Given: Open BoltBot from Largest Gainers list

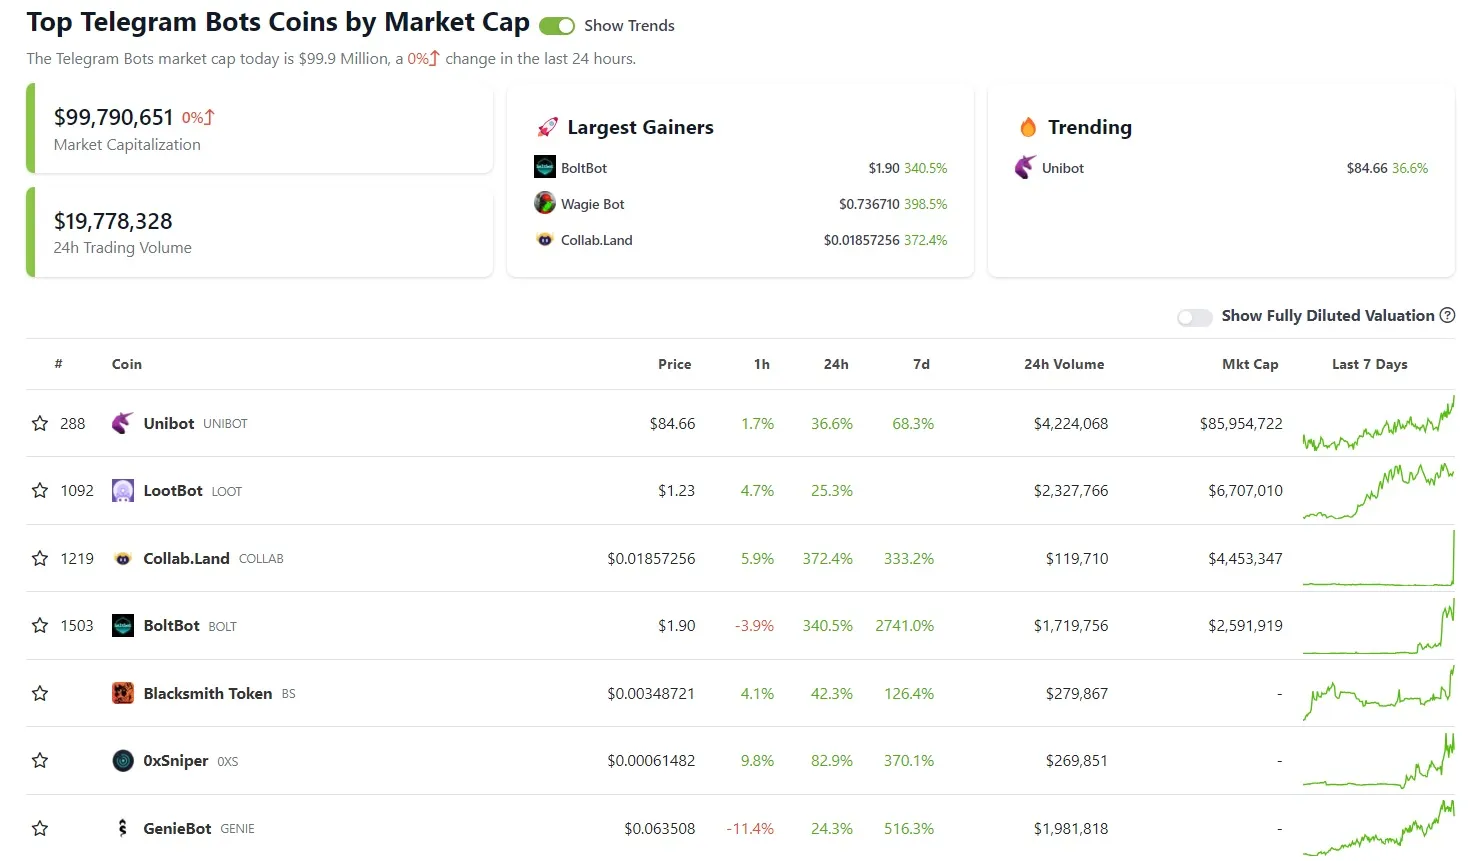Looking at the screenshot, I should (584, 168).
